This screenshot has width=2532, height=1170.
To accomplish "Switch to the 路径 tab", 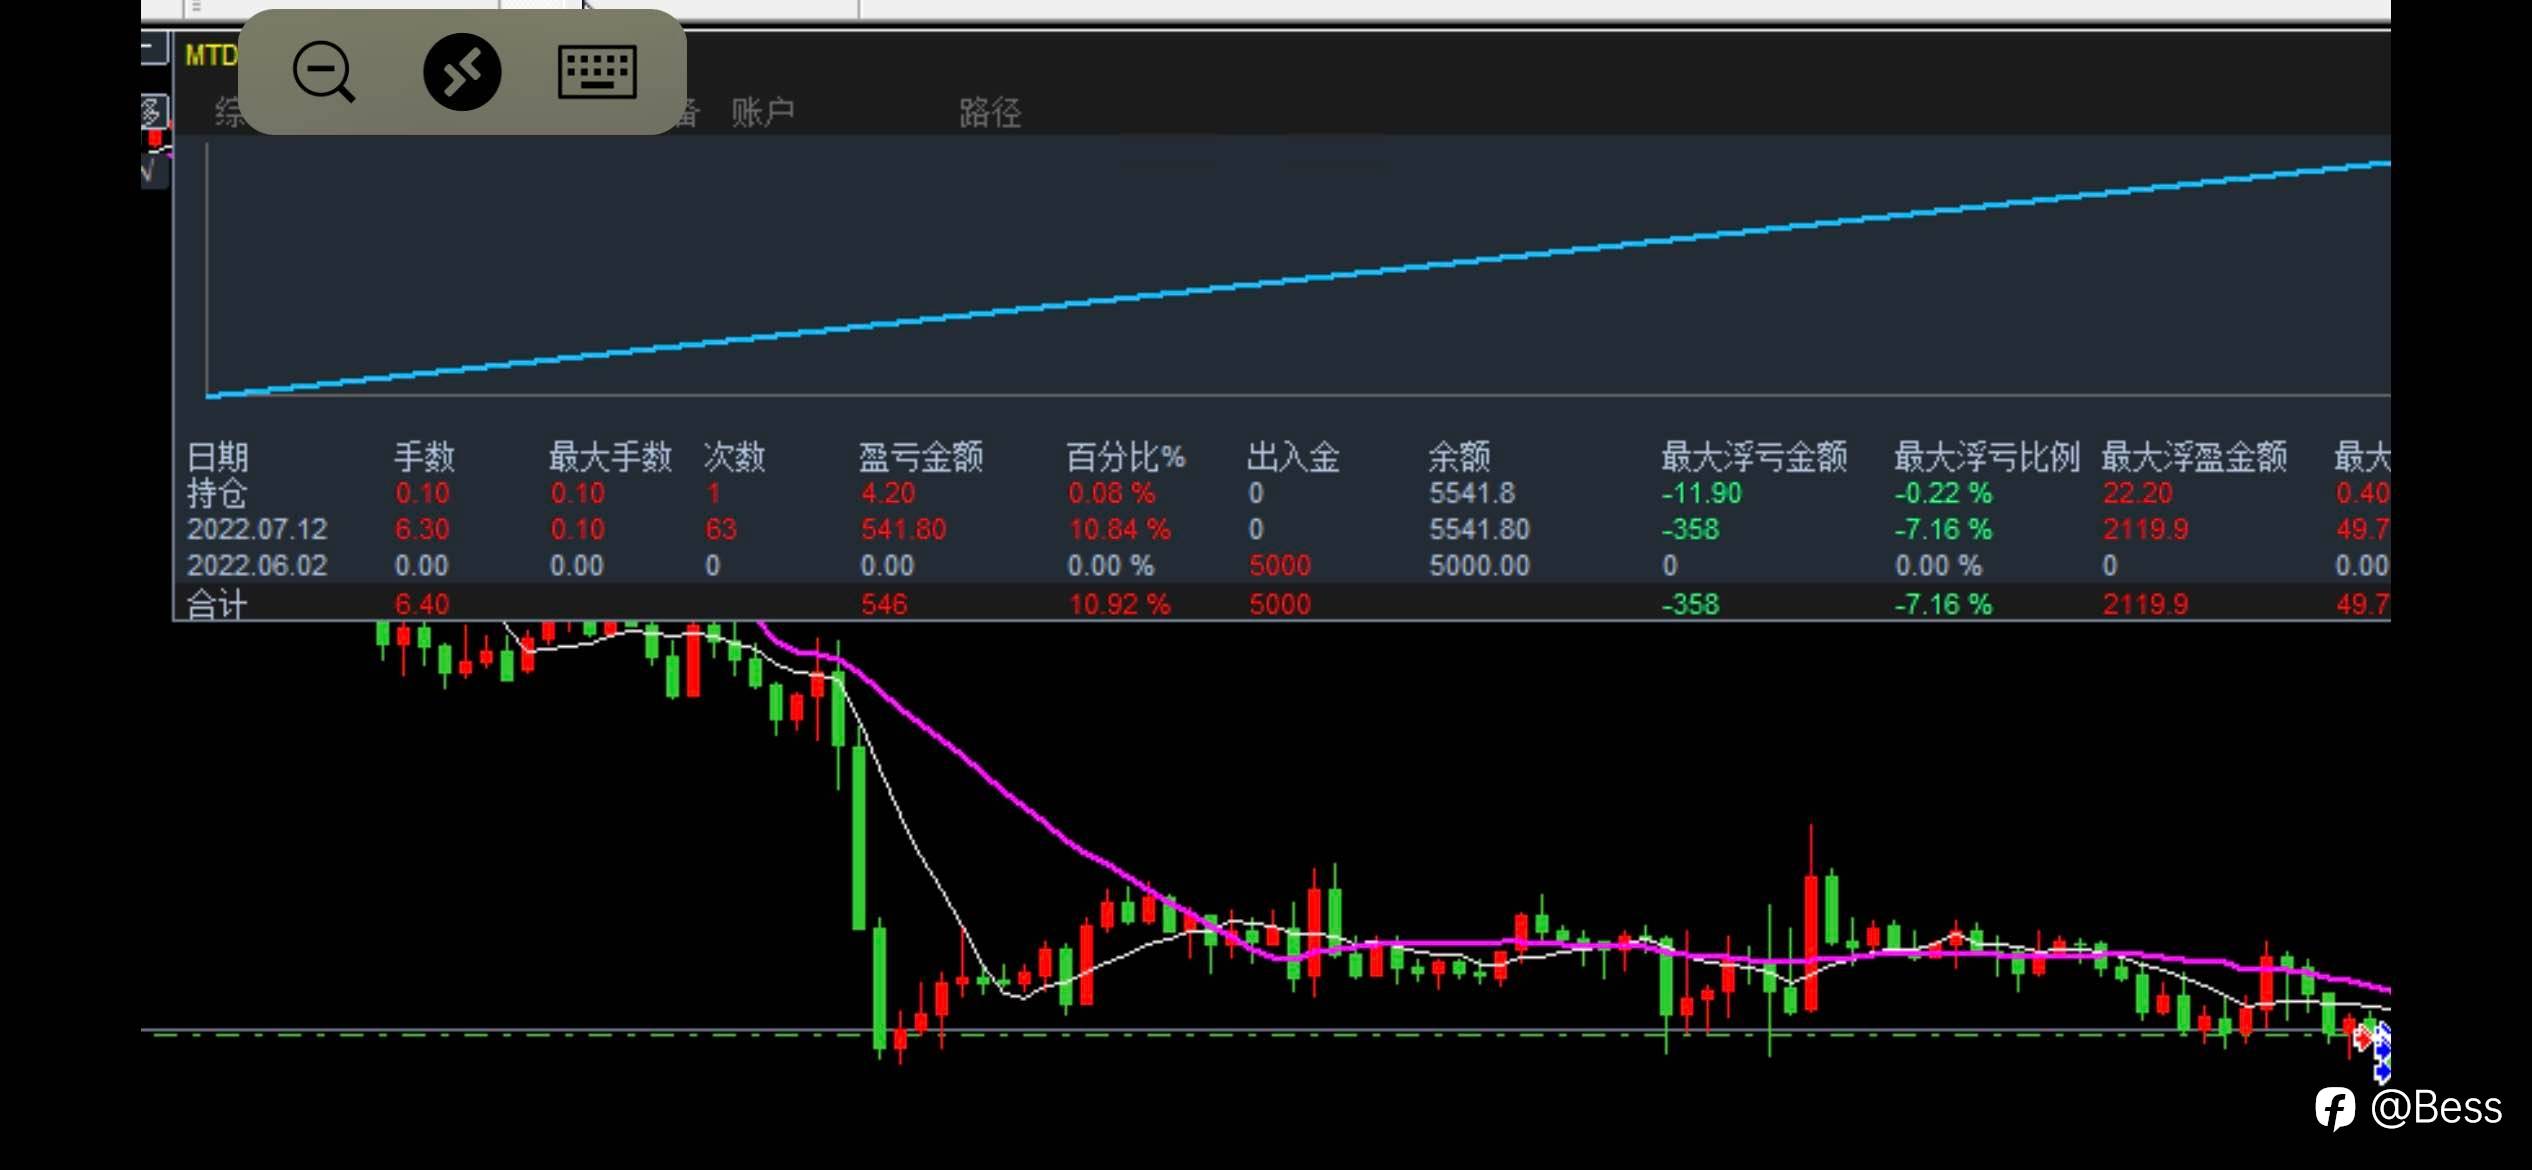I will (989, 112).
